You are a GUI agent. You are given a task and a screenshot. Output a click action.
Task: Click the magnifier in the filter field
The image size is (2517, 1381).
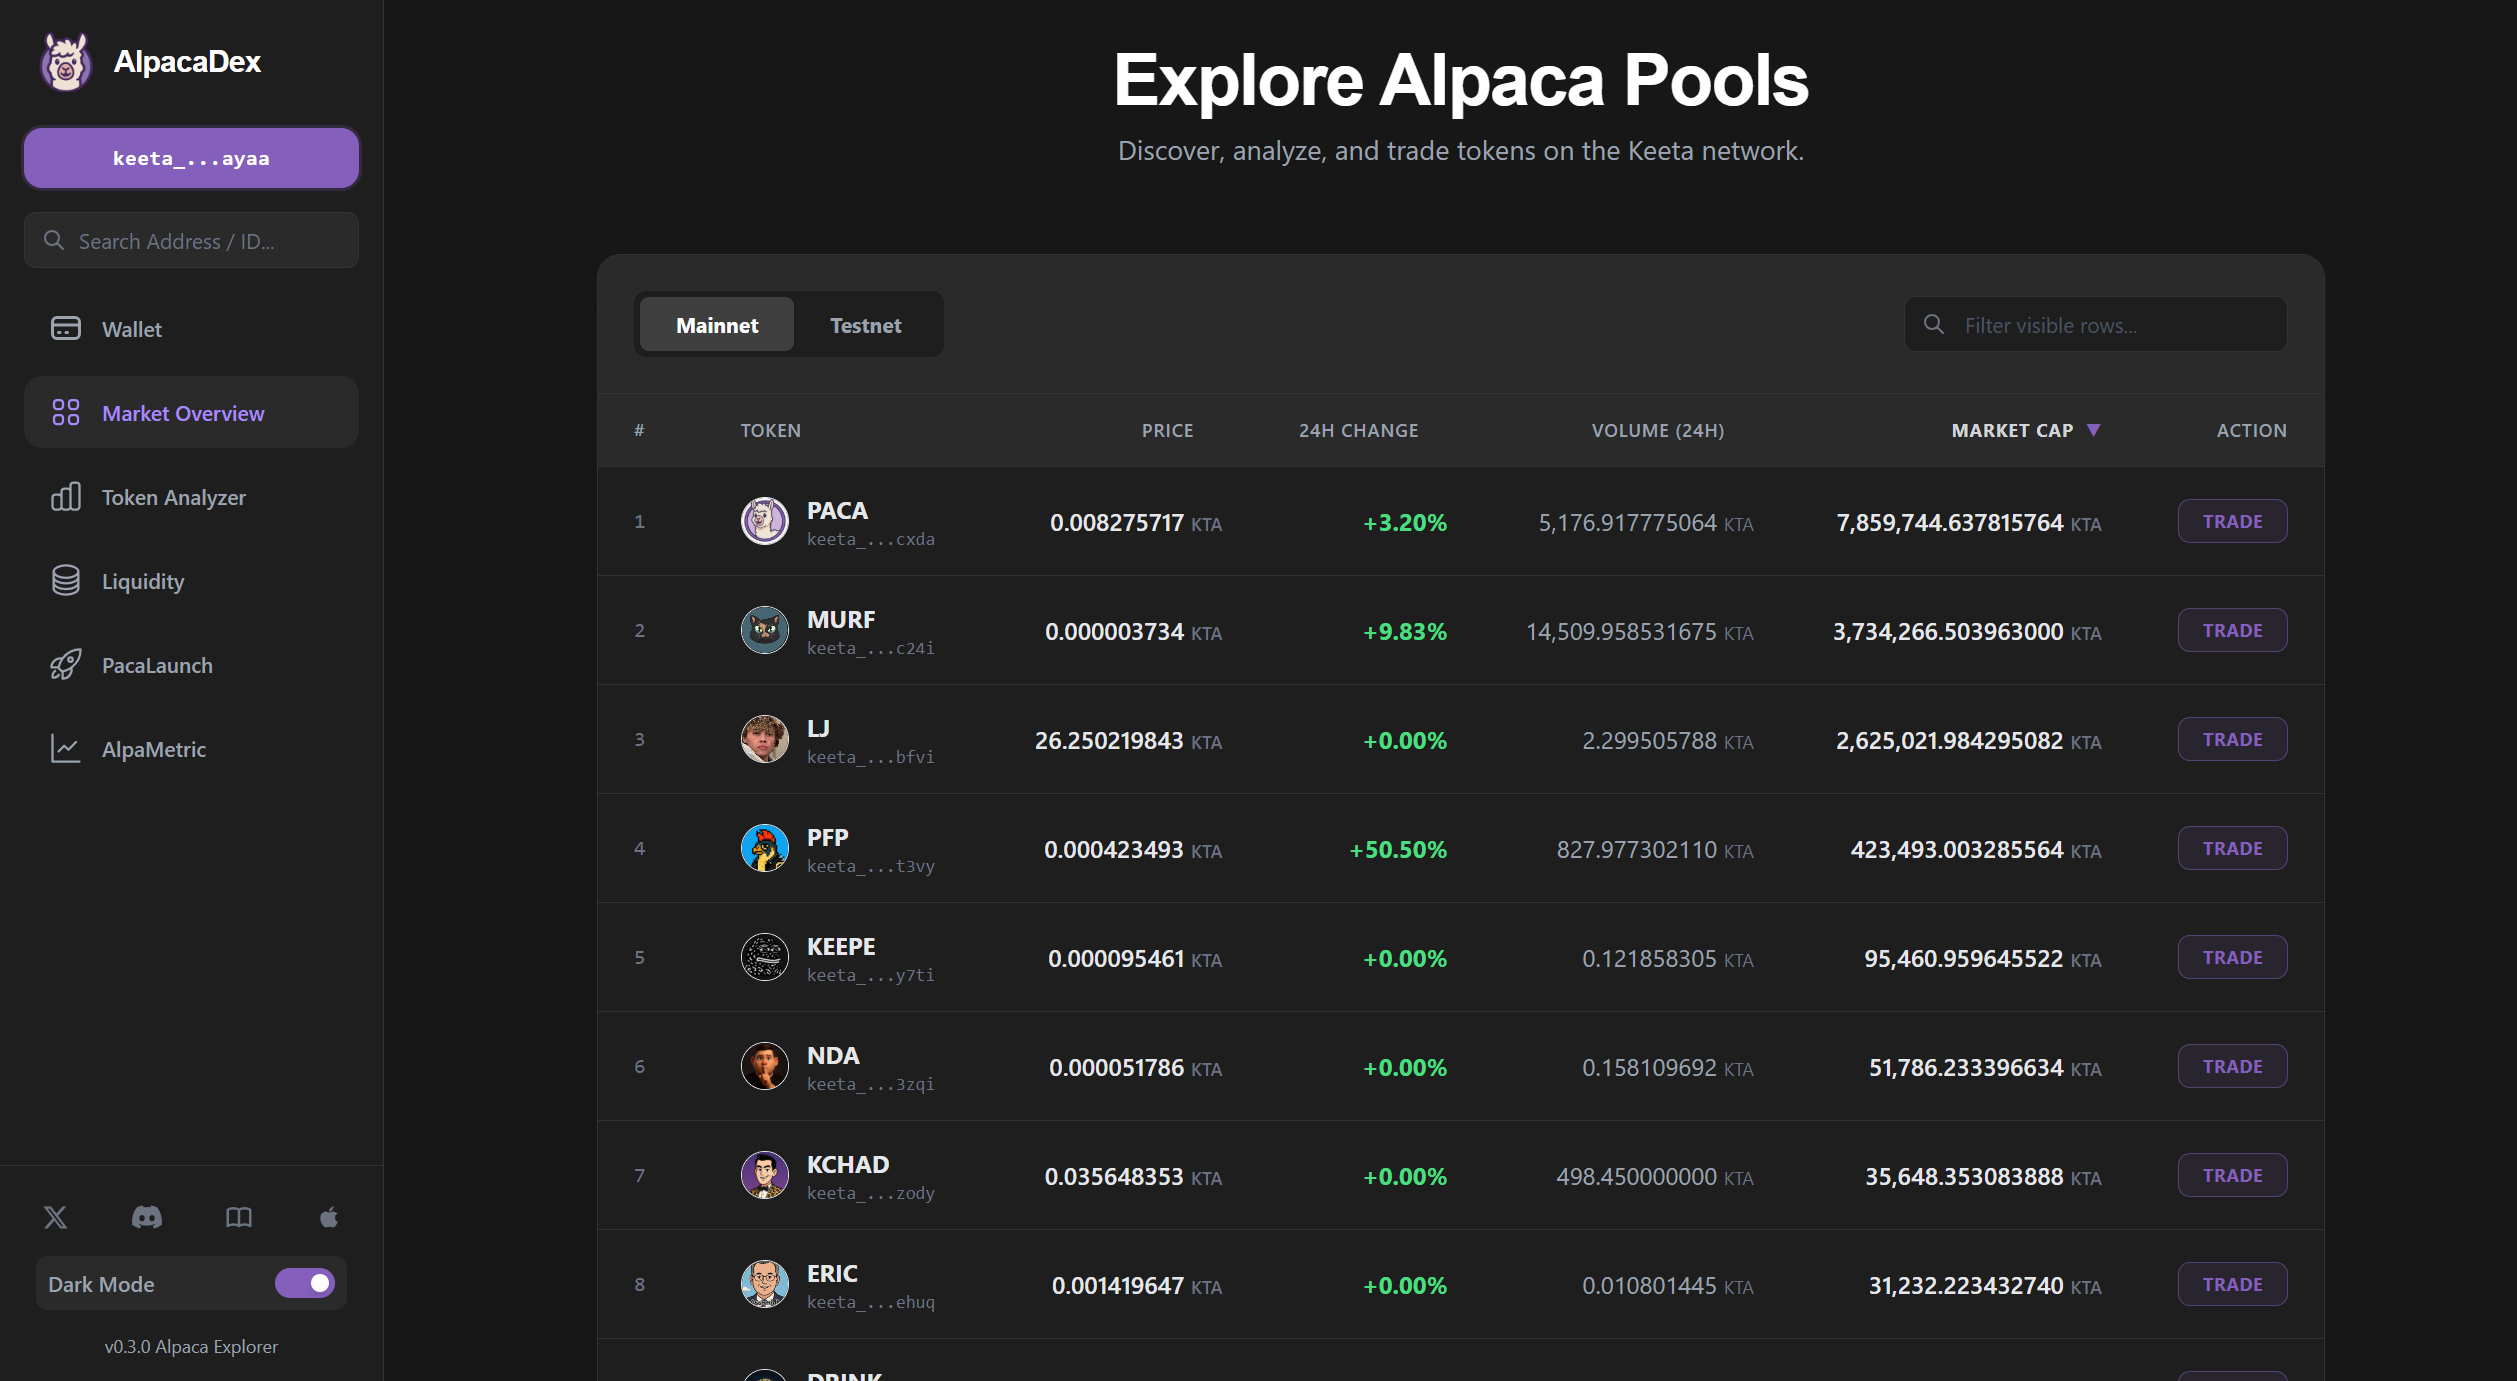(1932, 324)
